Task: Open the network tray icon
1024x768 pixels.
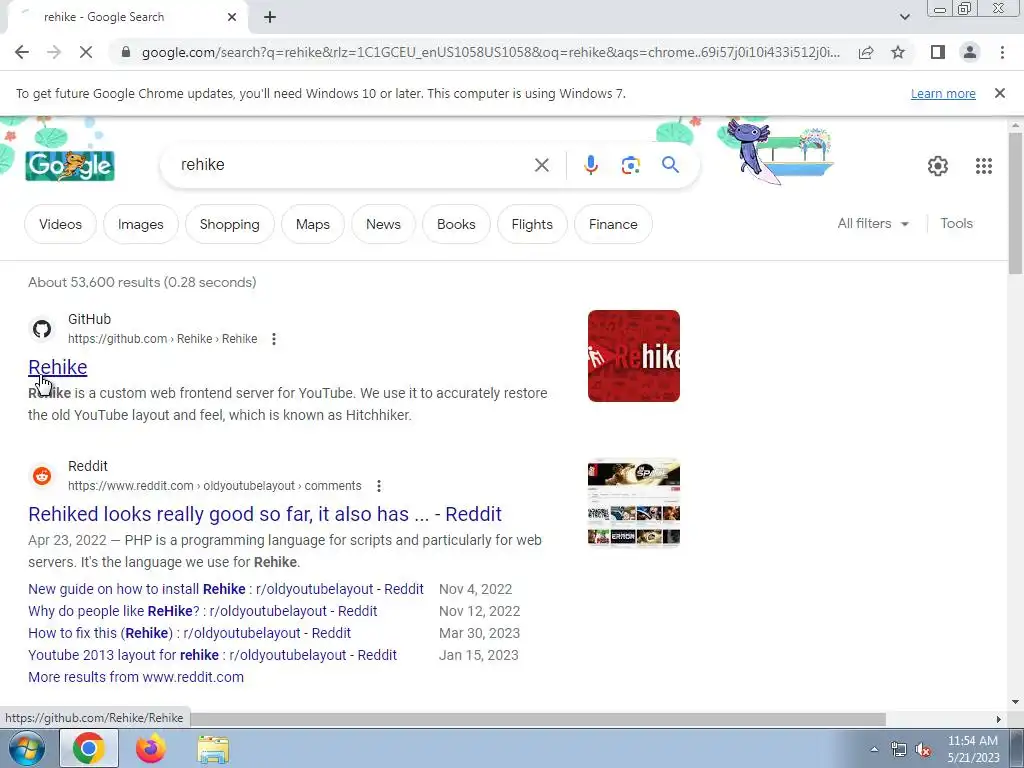Action: tap(899, 749)
